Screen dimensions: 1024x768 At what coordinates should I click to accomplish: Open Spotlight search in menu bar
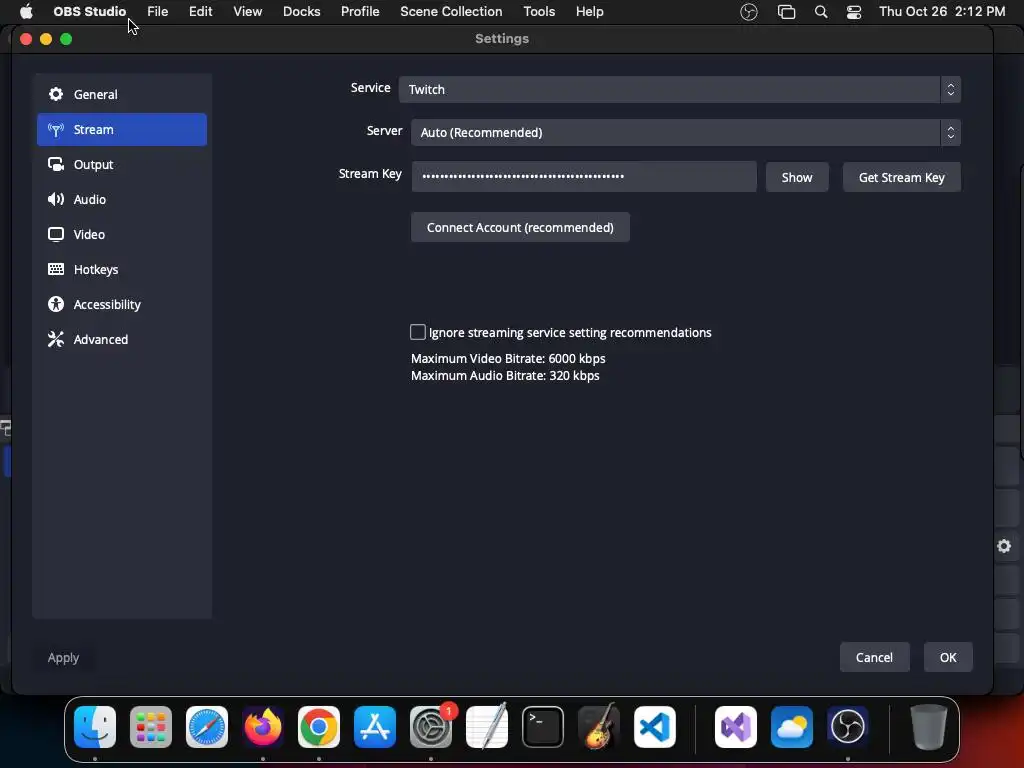(821, 12)
